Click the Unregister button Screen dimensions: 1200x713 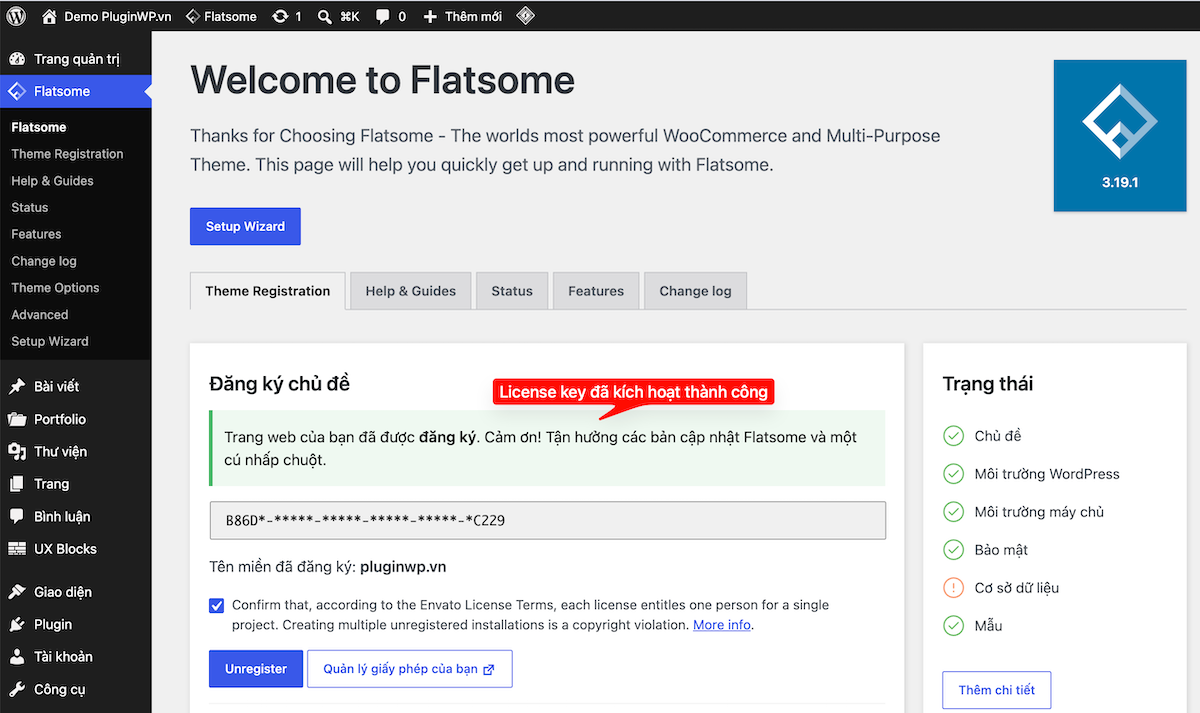click(x=256, y=669)
